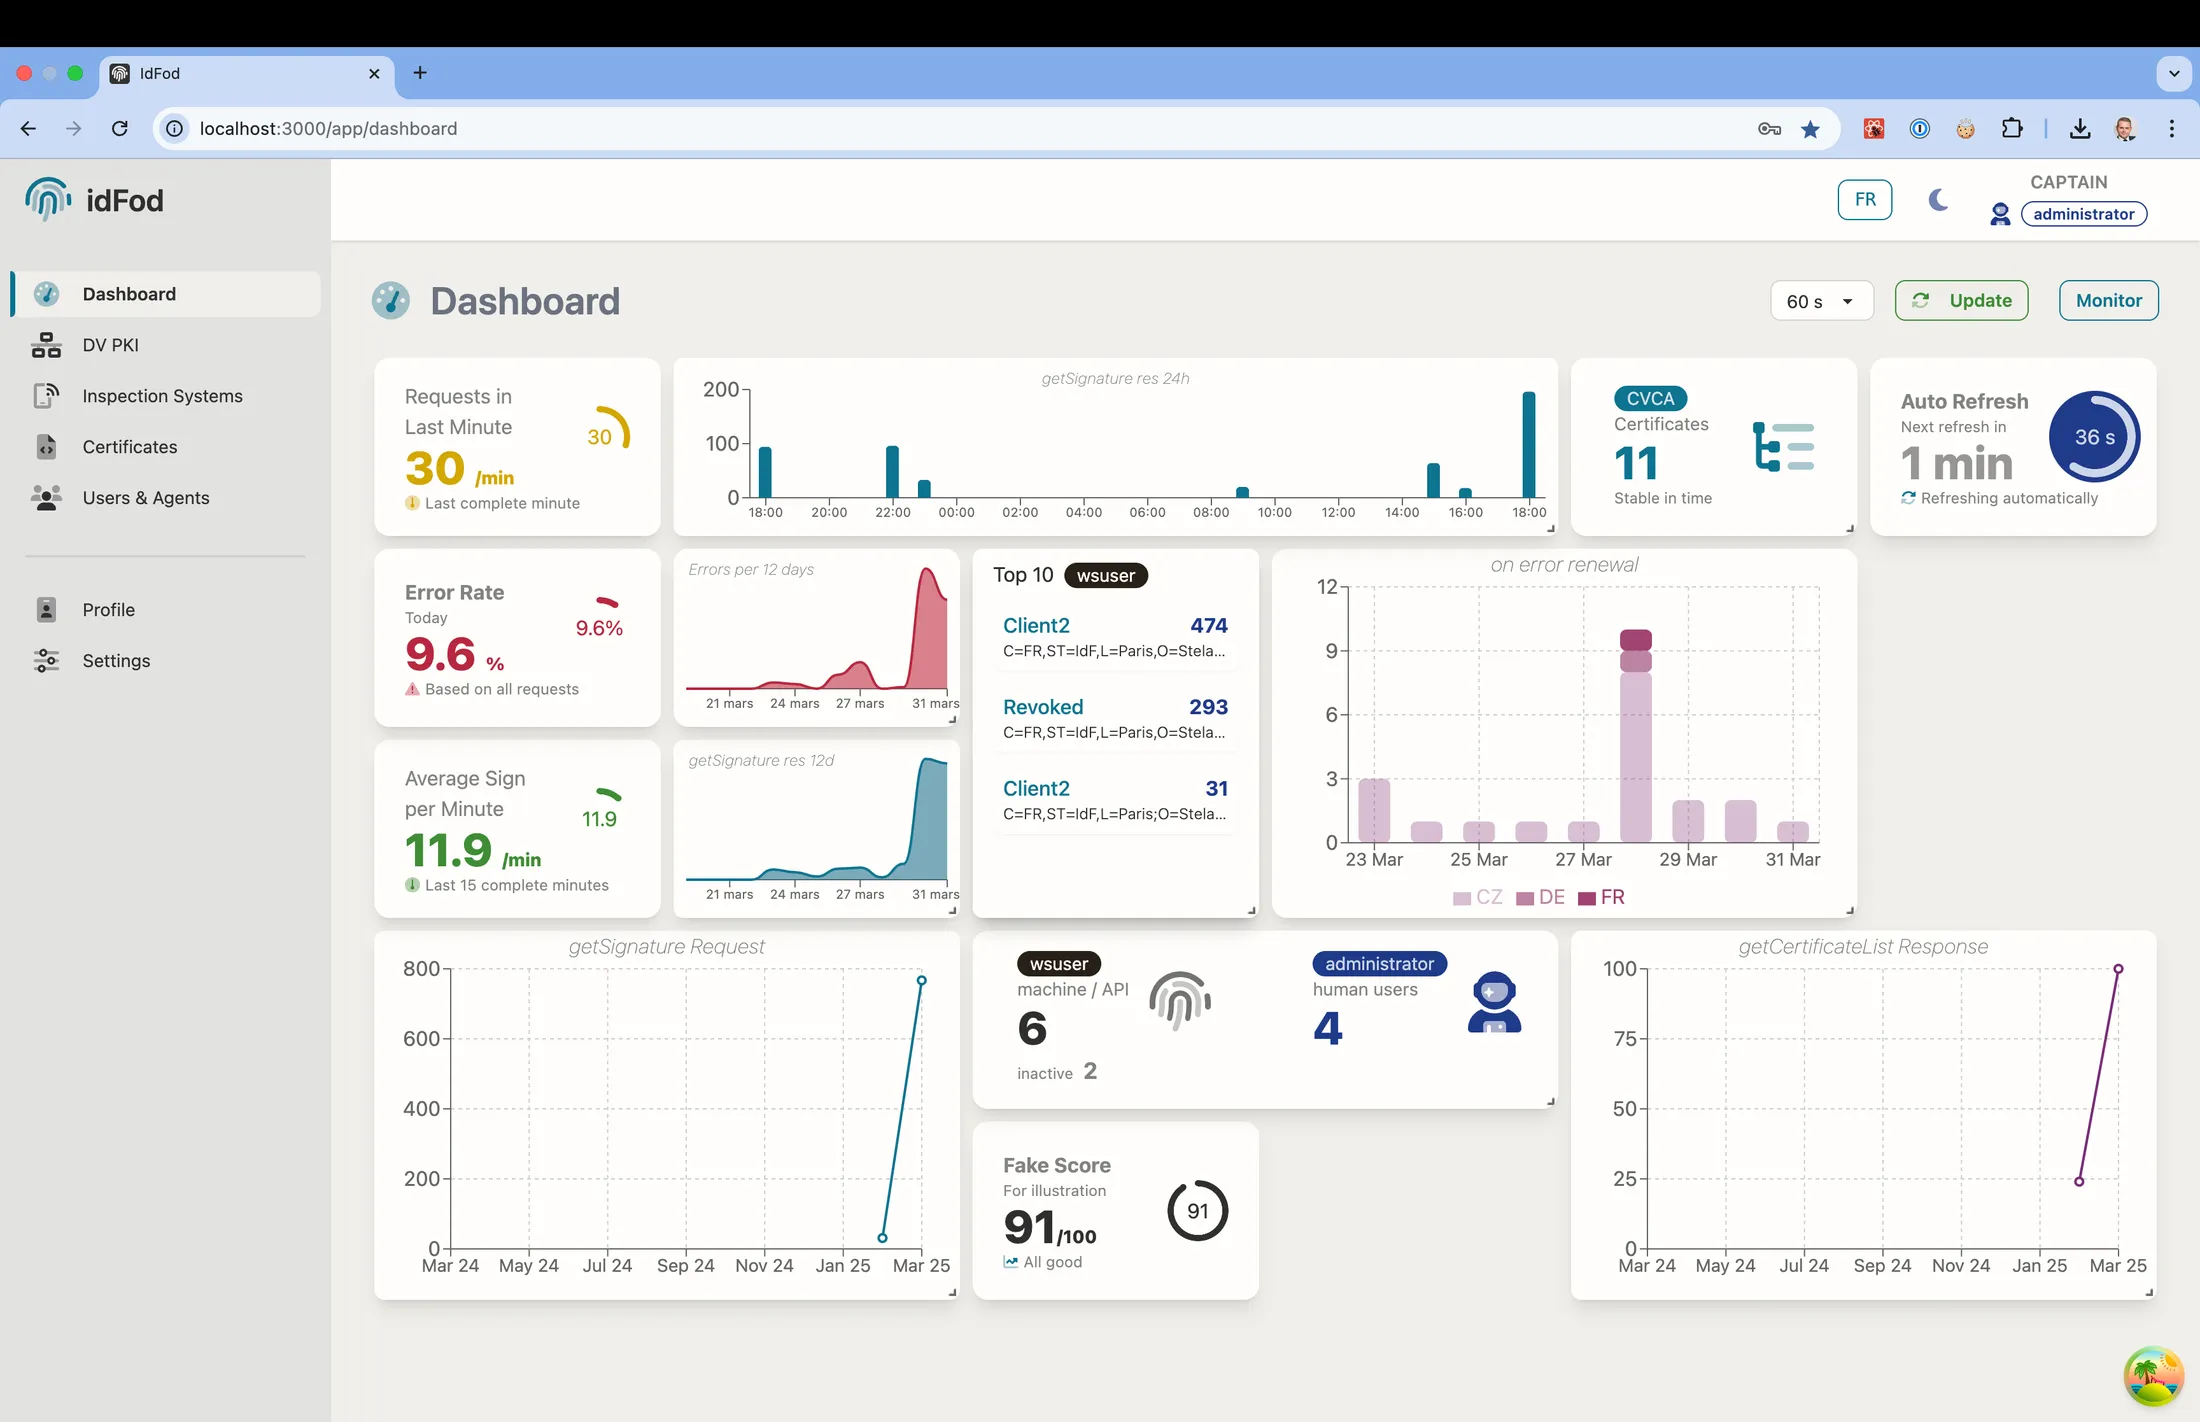The image size is (2200, 1422).
Task: Click Client2 entry with 474 requests
Action: click(x=1115, y=637)
